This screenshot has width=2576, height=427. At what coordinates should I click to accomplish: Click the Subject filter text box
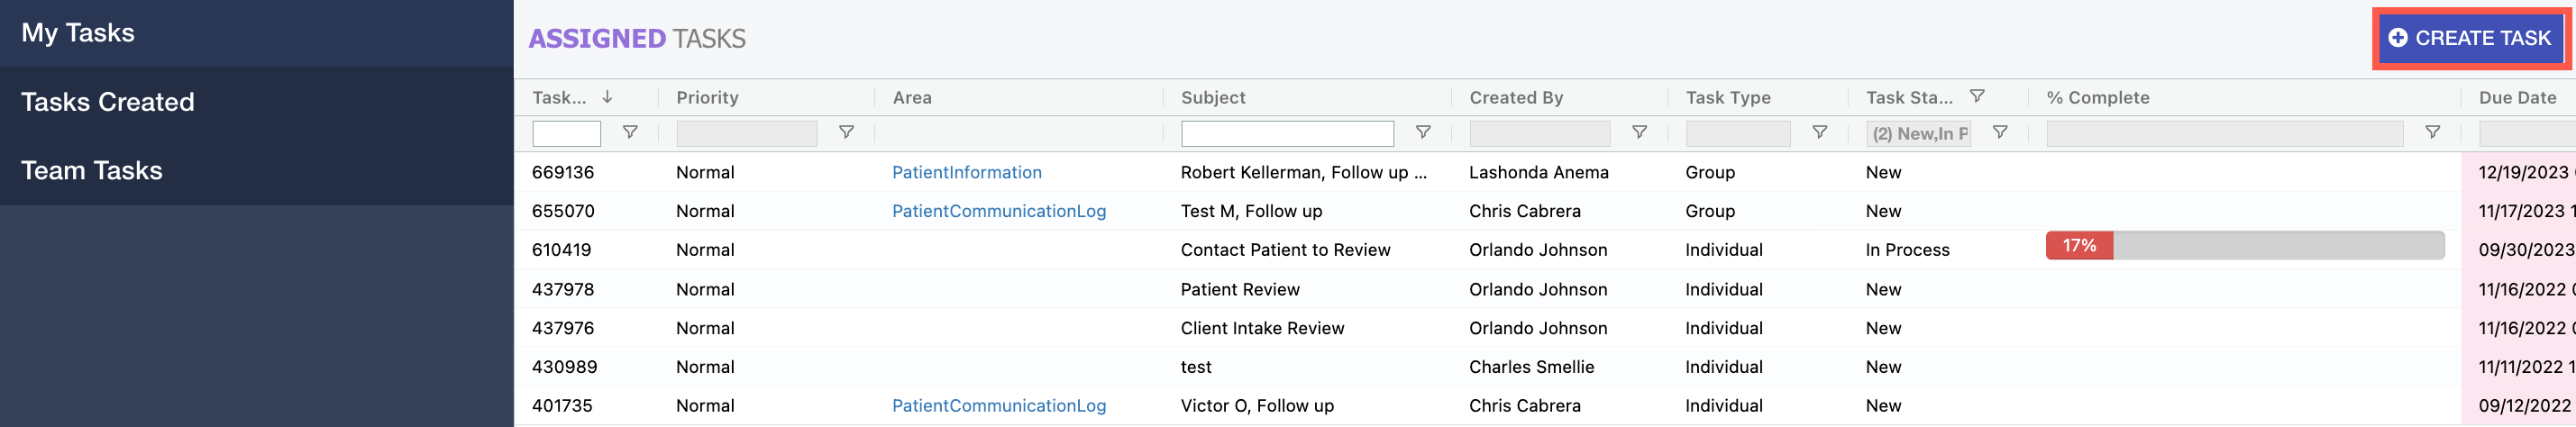coord(1287,133)
